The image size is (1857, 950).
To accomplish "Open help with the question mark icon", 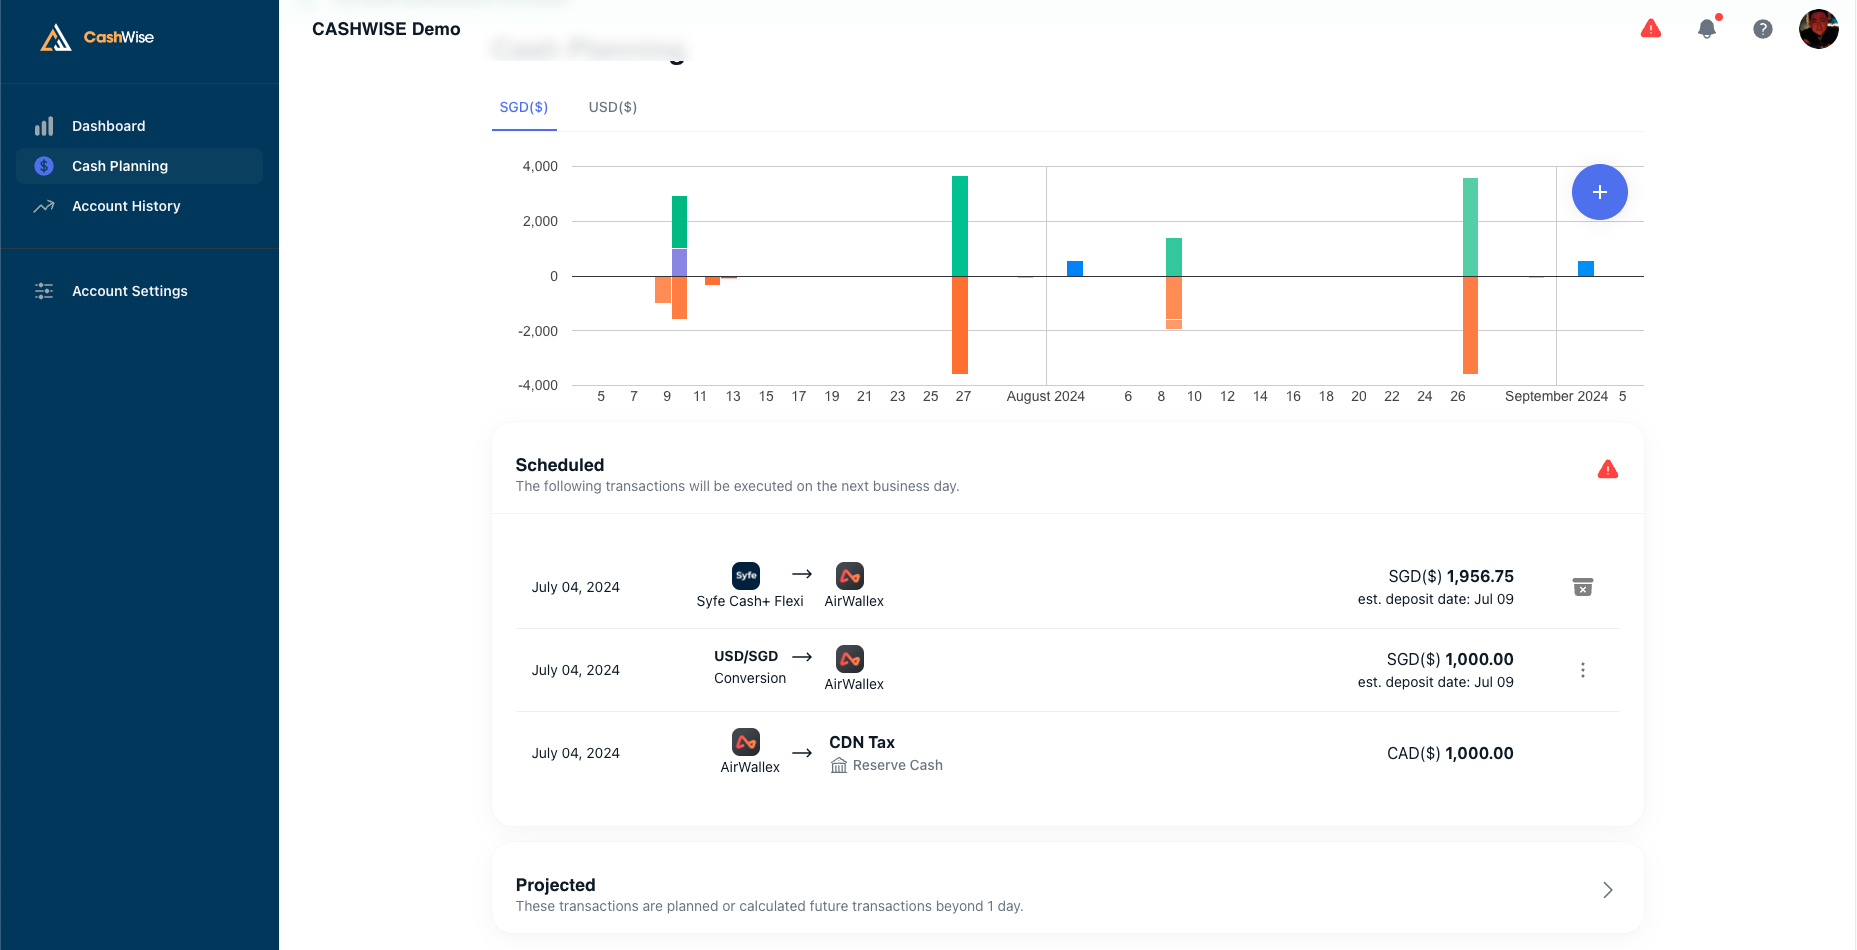I will pos(1762,29).
